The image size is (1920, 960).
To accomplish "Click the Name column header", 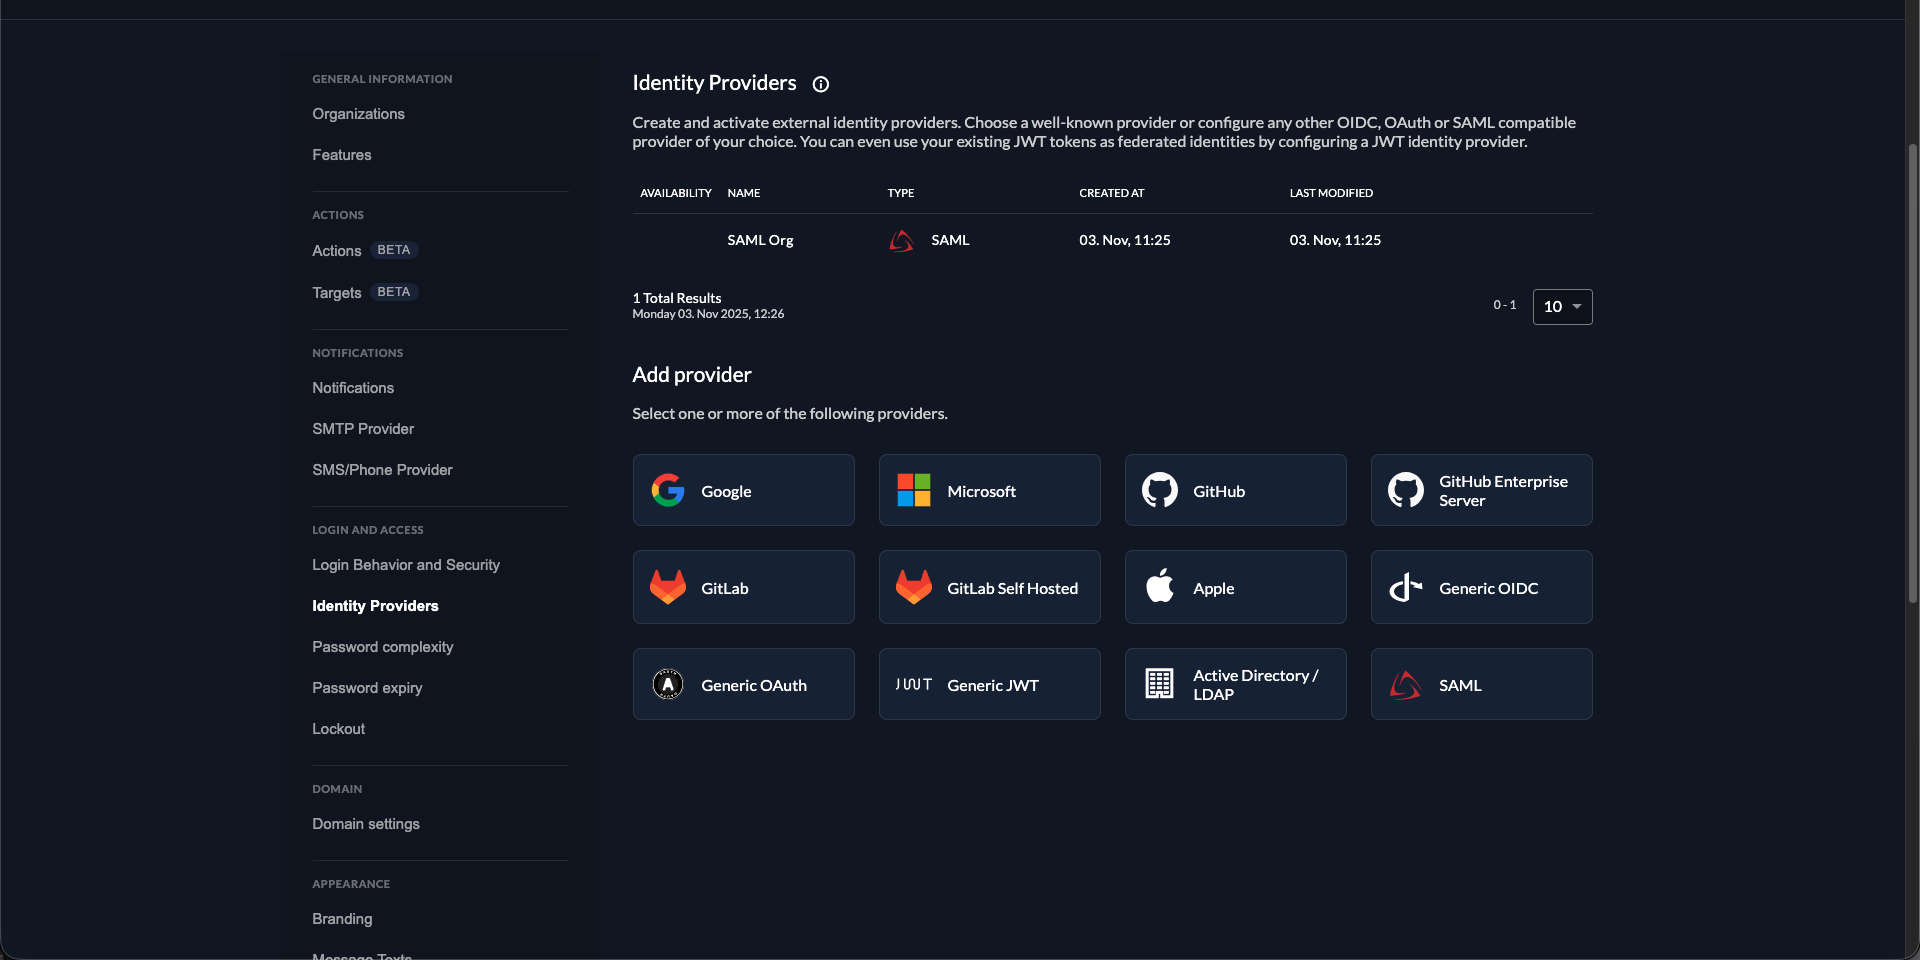I will pos(744,193).
